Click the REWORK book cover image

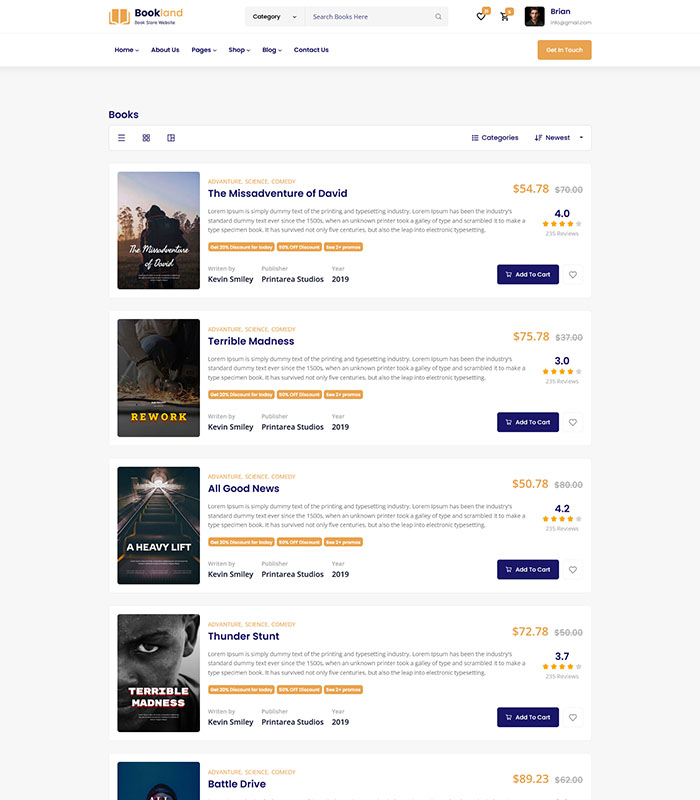tap(159, 378)
